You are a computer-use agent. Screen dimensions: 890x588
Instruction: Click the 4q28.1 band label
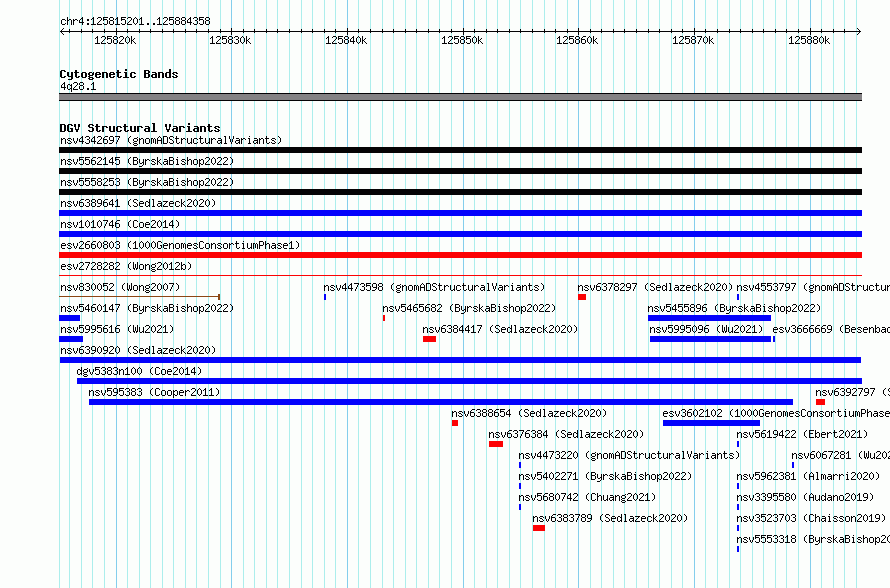coord(78,86)
